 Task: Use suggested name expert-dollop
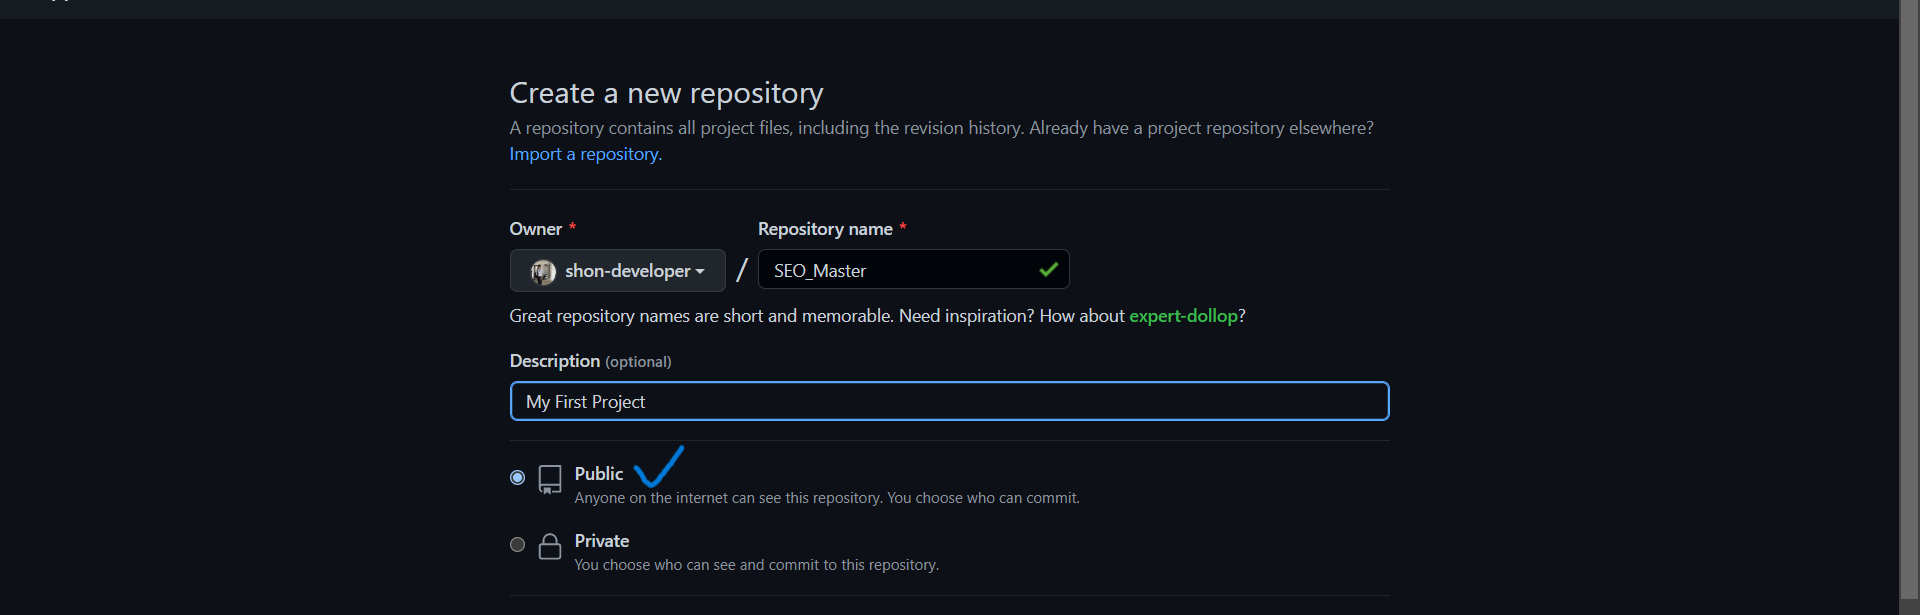[x=1183, y=316]
